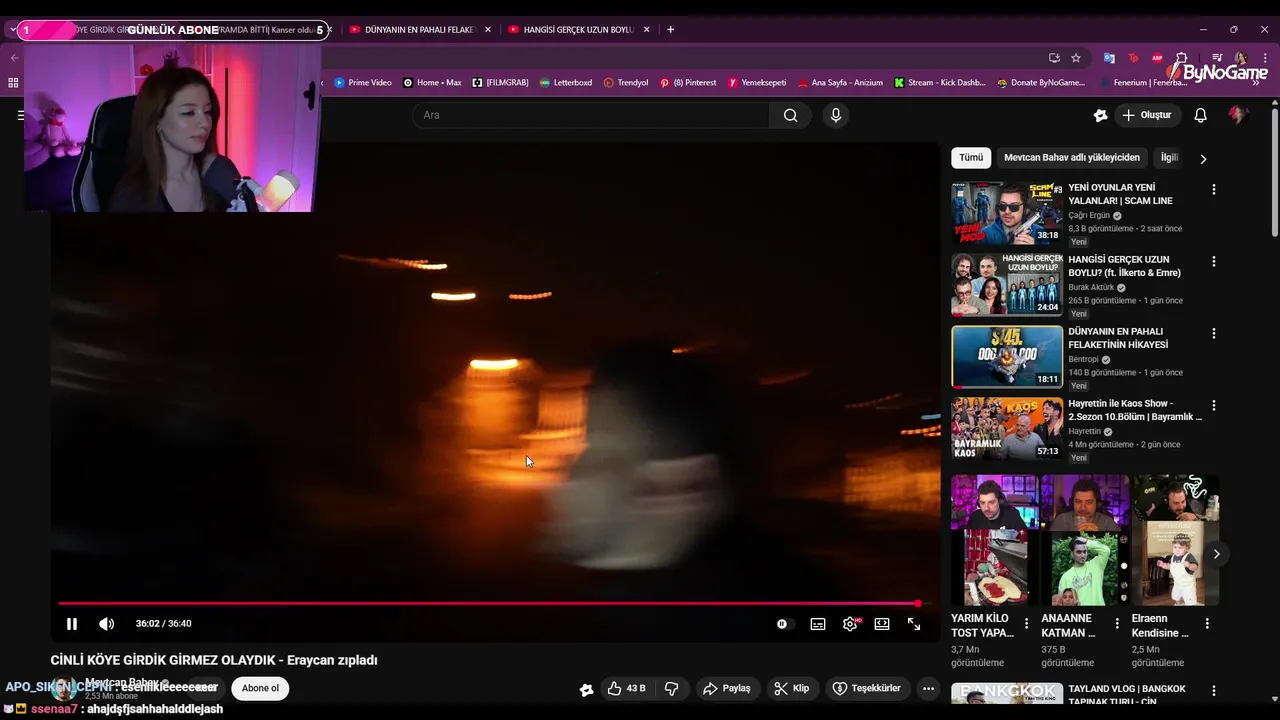Open more actions three-dot button below video
The height and width of the screenshot is (720, 1280).
click(928, 688)
